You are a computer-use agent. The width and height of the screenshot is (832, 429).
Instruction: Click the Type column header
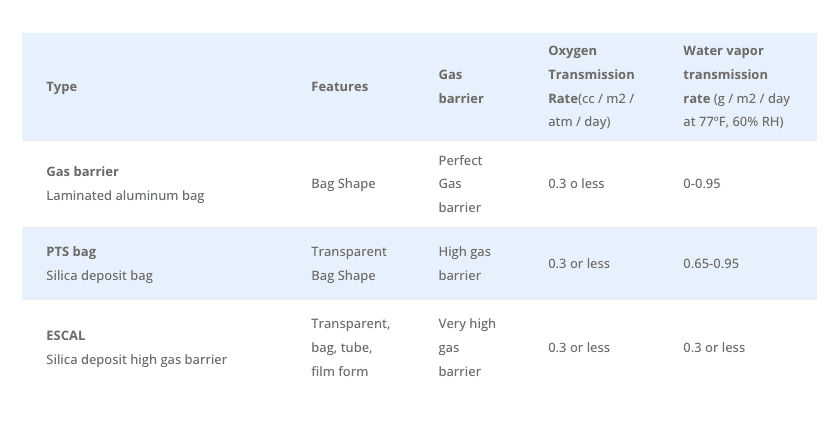pos(62,87)
